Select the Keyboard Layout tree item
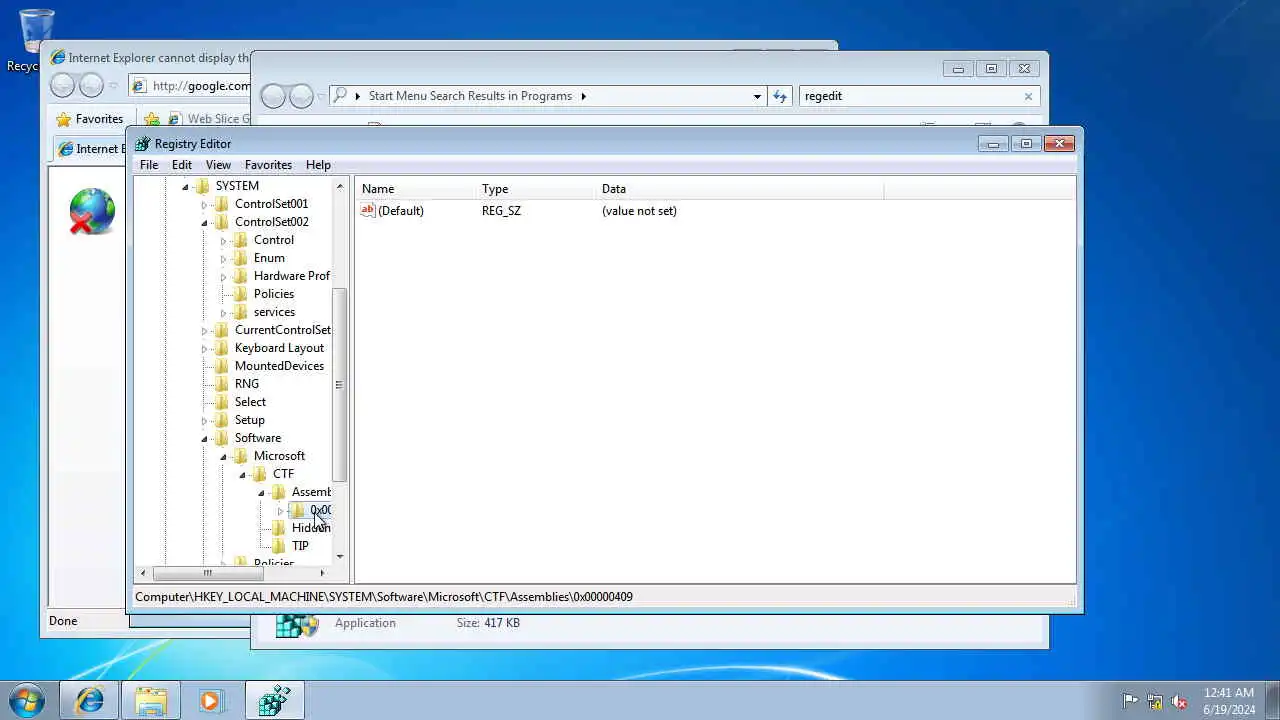1280x720 pixels. tap(279, 348)
